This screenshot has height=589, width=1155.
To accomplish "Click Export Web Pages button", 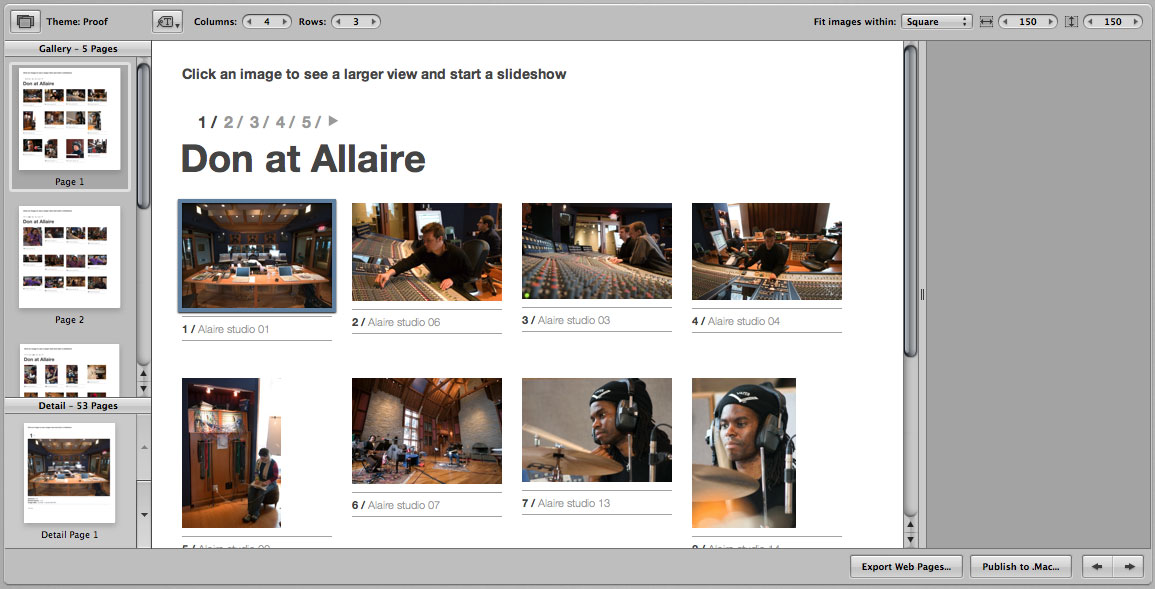I will (906, 566).
